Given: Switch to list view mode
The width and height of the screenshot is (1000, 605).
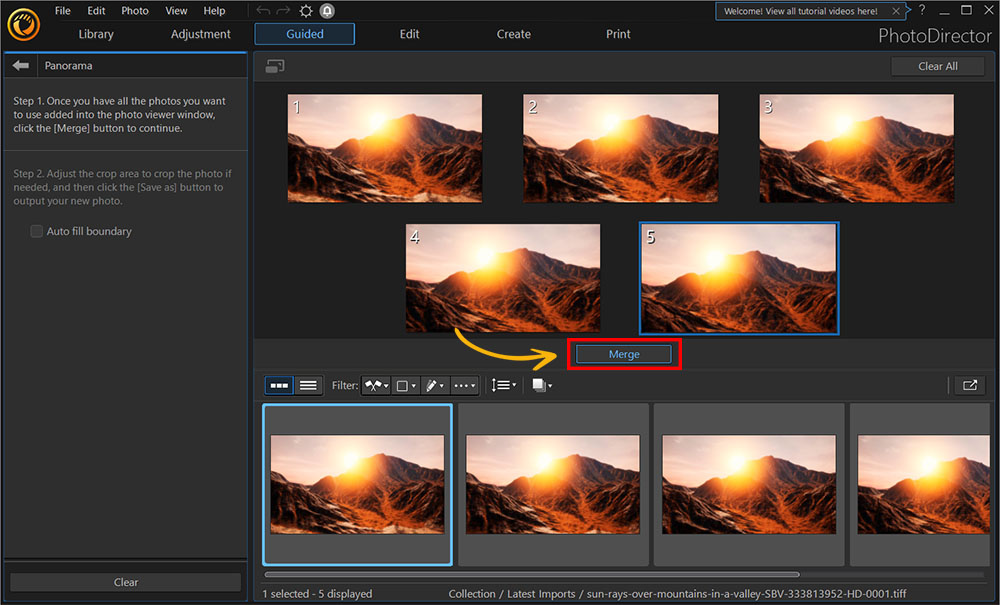Looking at the screenshot, I should click(x=308, y=385).
